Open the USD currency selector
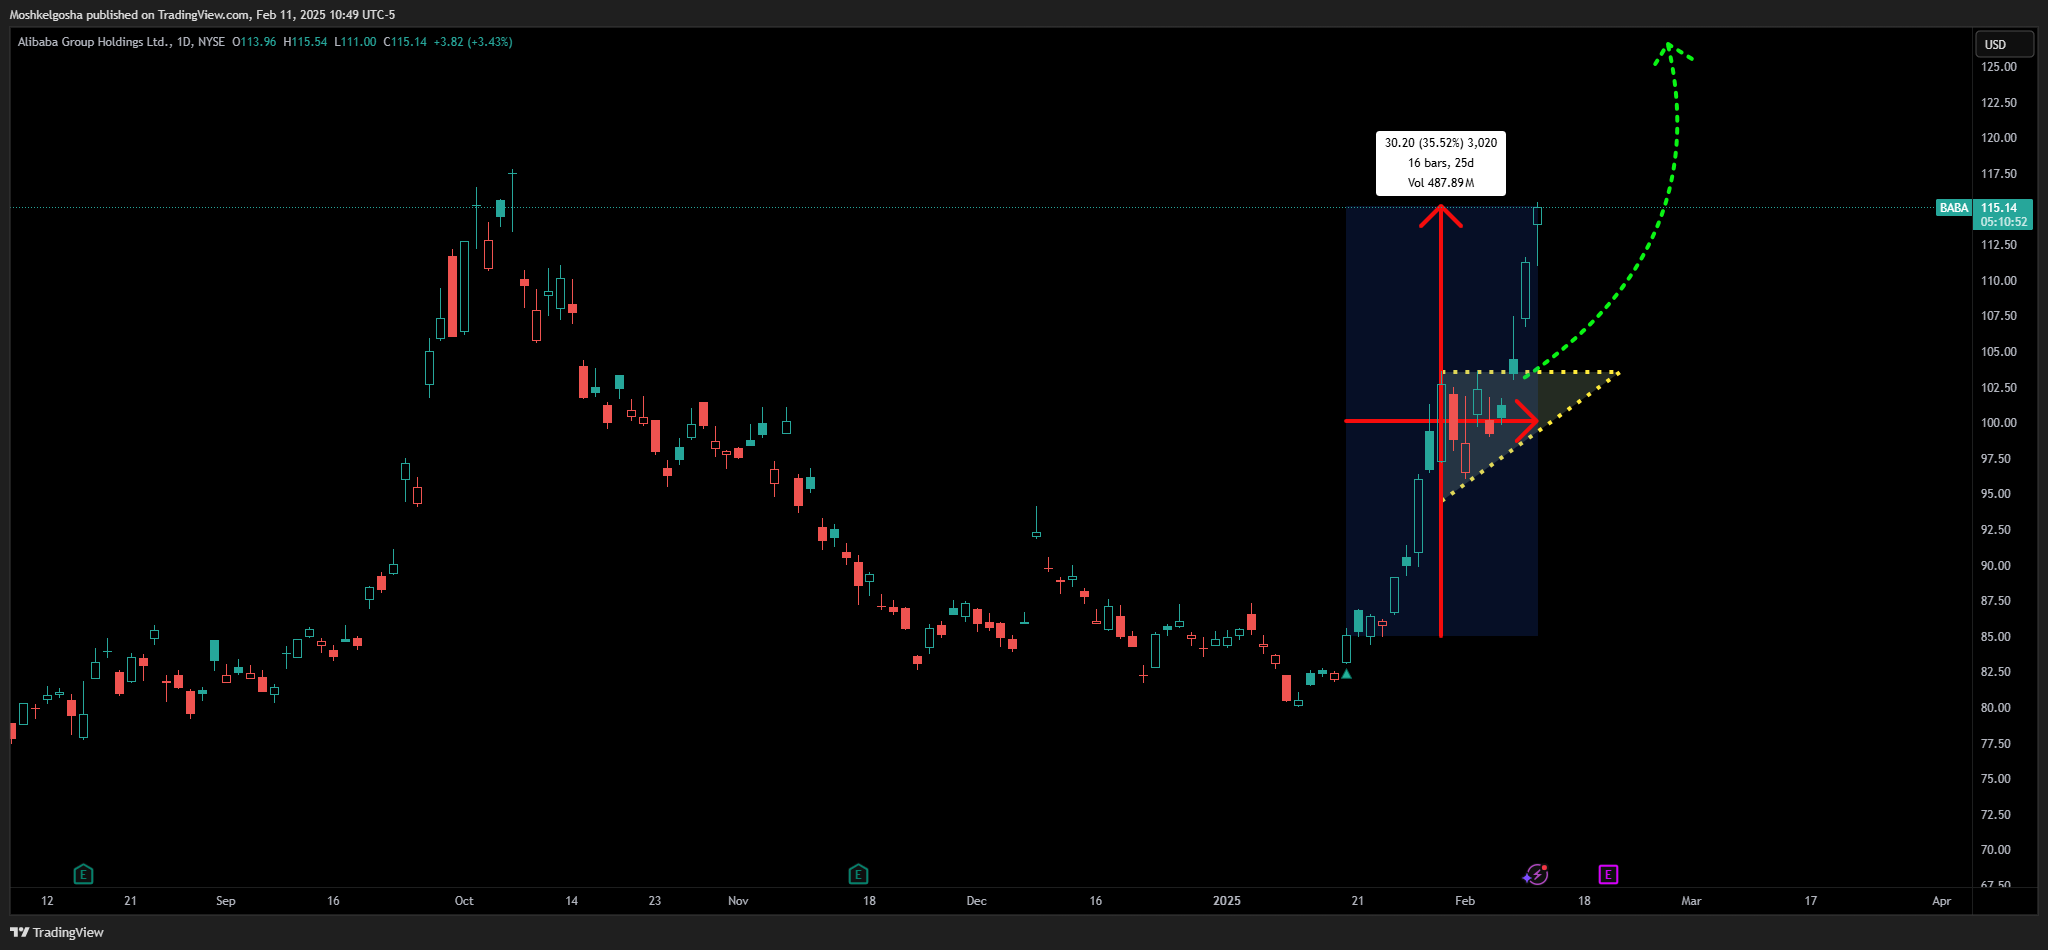 (x=2005, y=44)
